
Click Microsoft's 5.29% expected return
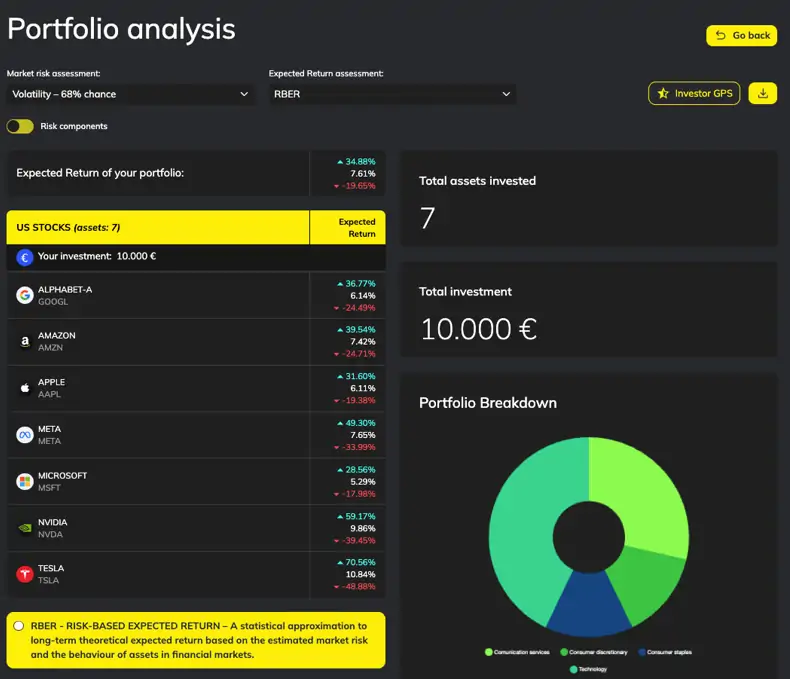point(363,482)
